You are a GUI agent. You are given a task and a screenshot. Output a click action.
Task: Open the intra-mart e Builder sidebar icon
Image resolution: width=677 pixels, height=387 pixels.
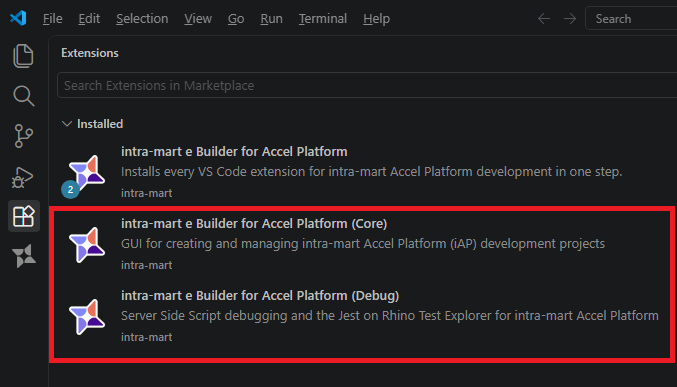pyautogui.click(x=23, y=256)
